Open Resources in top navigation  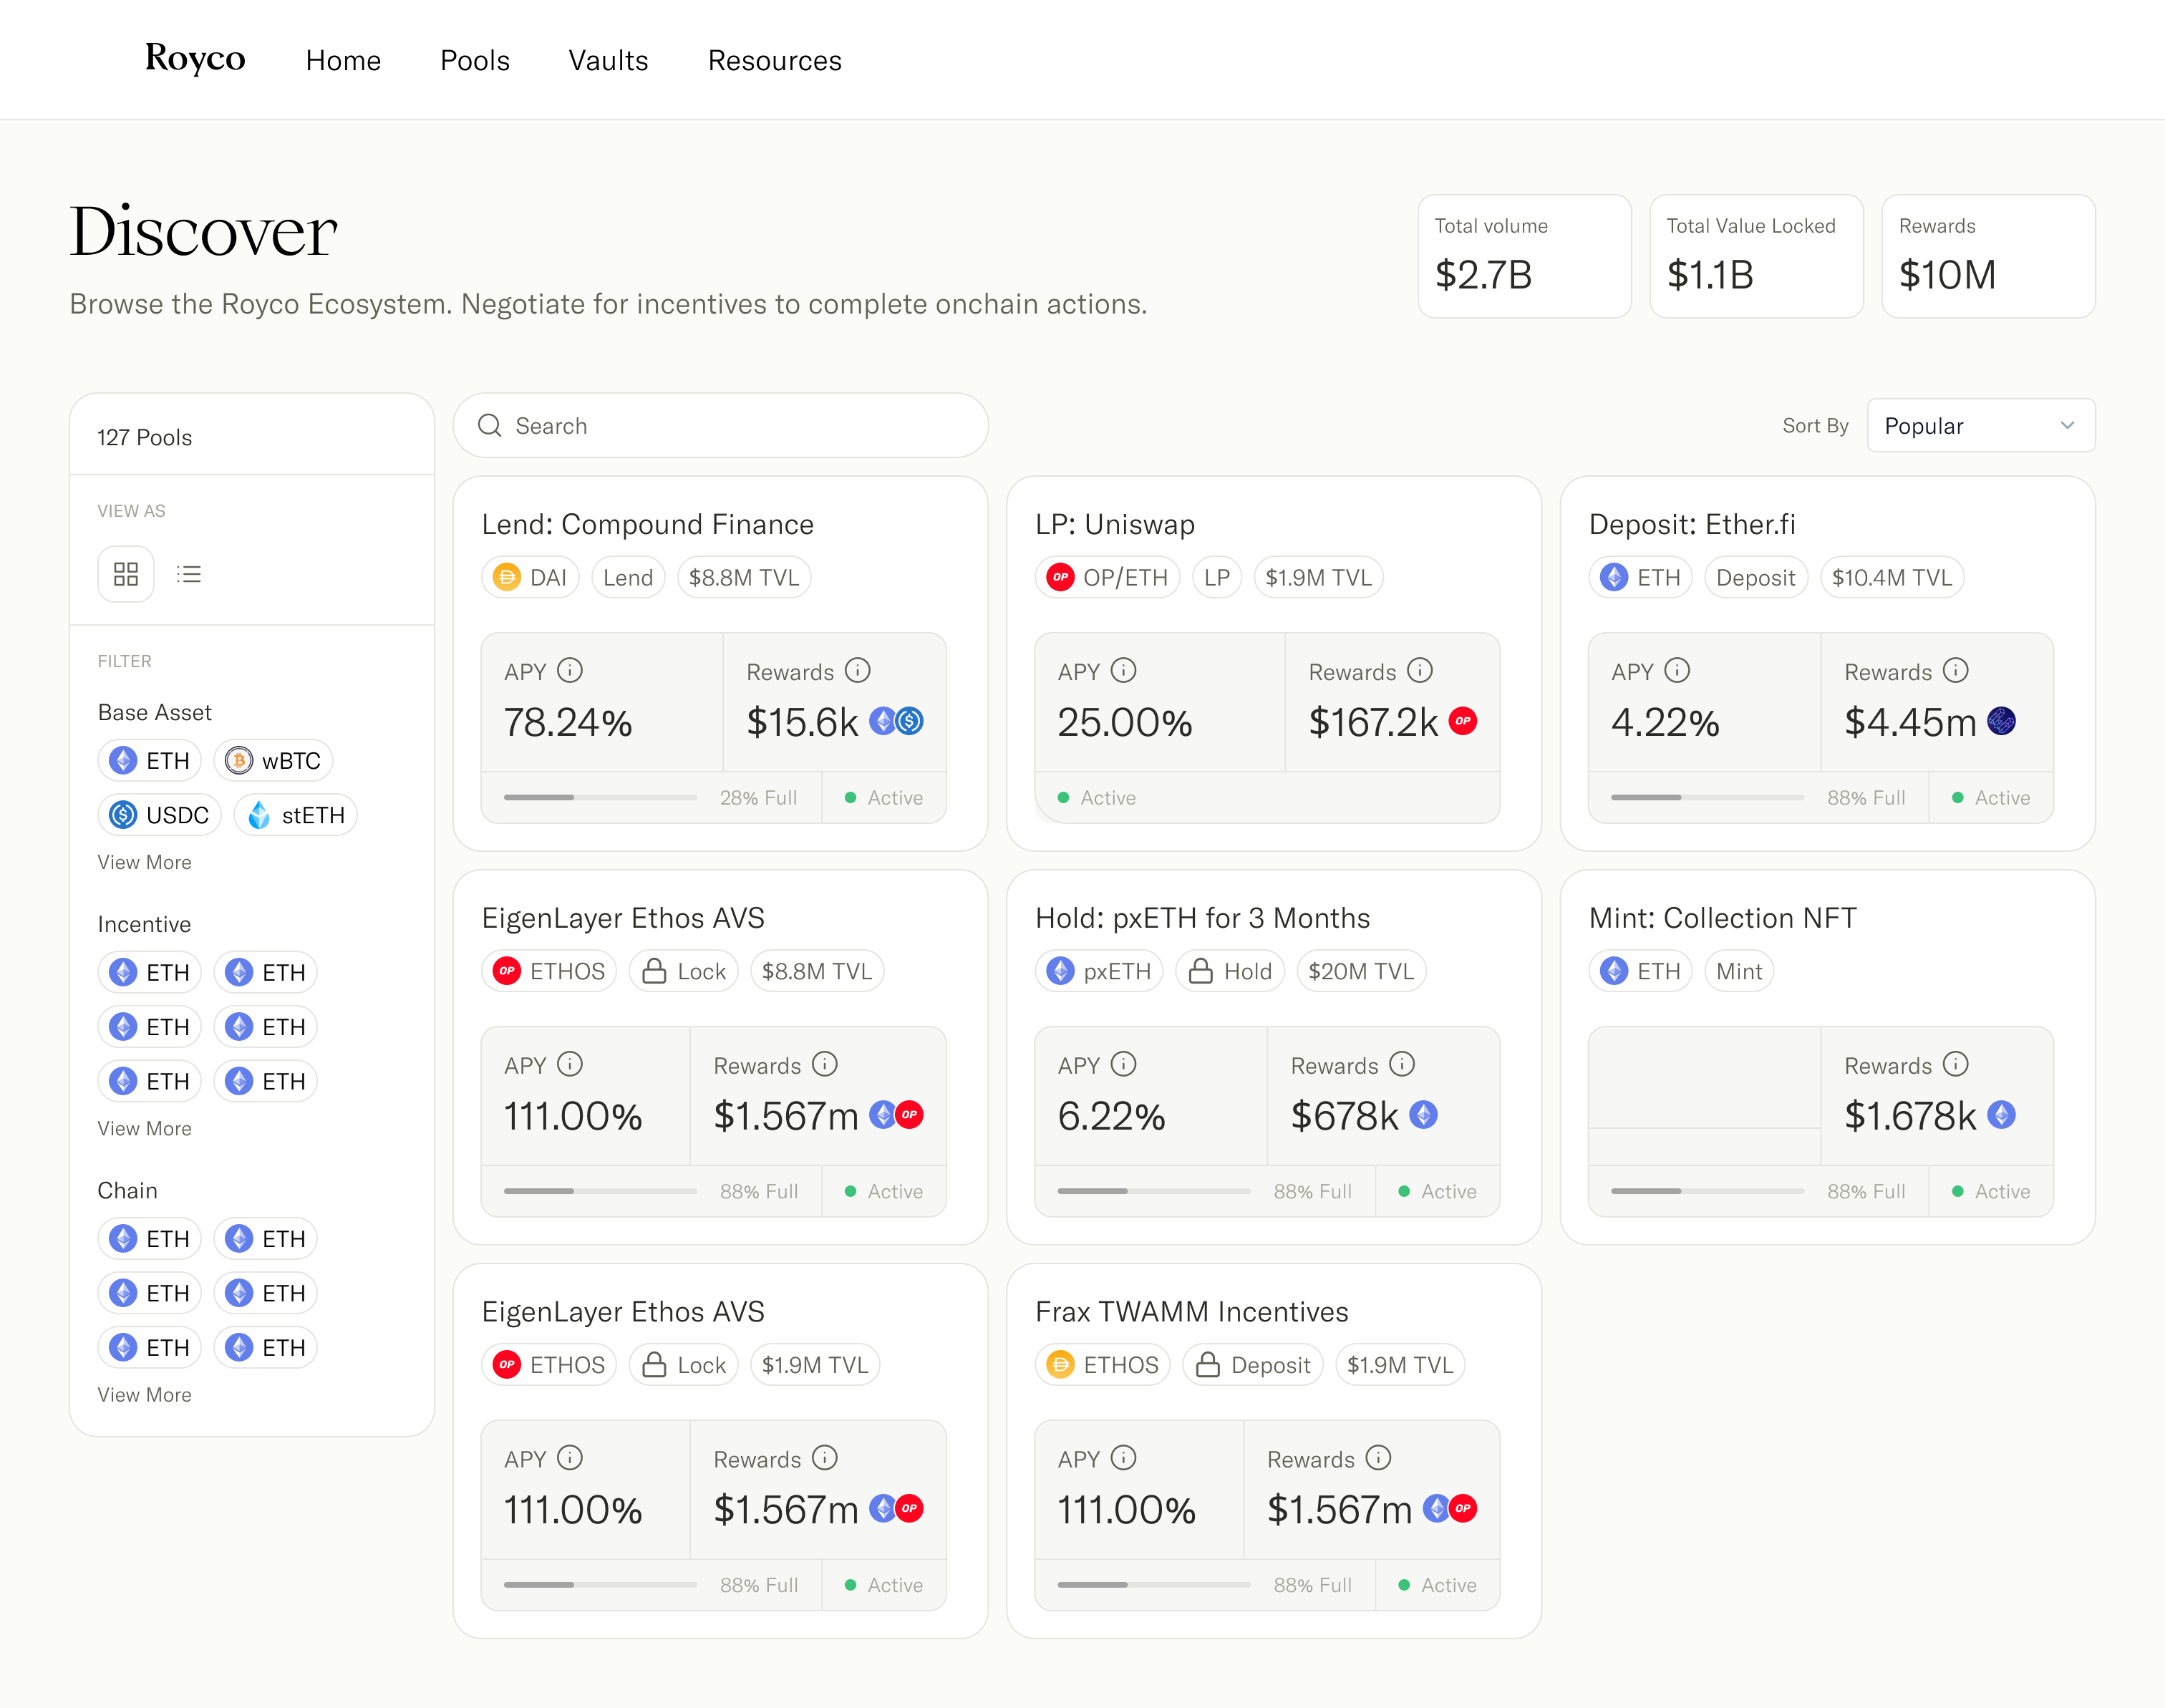(774, 61)
